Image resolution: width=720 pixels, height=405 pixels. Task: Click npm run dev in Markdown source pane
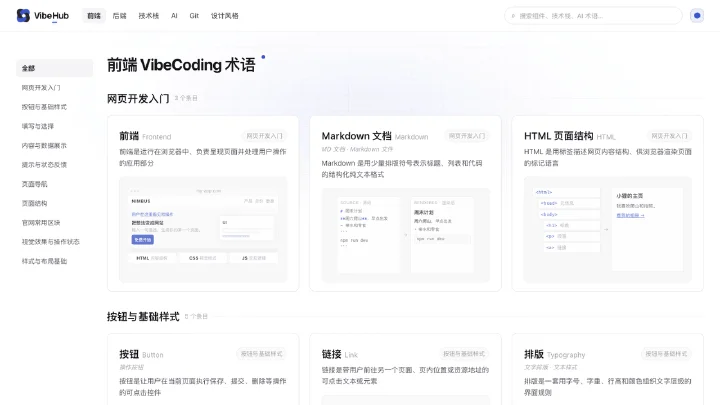354,240
